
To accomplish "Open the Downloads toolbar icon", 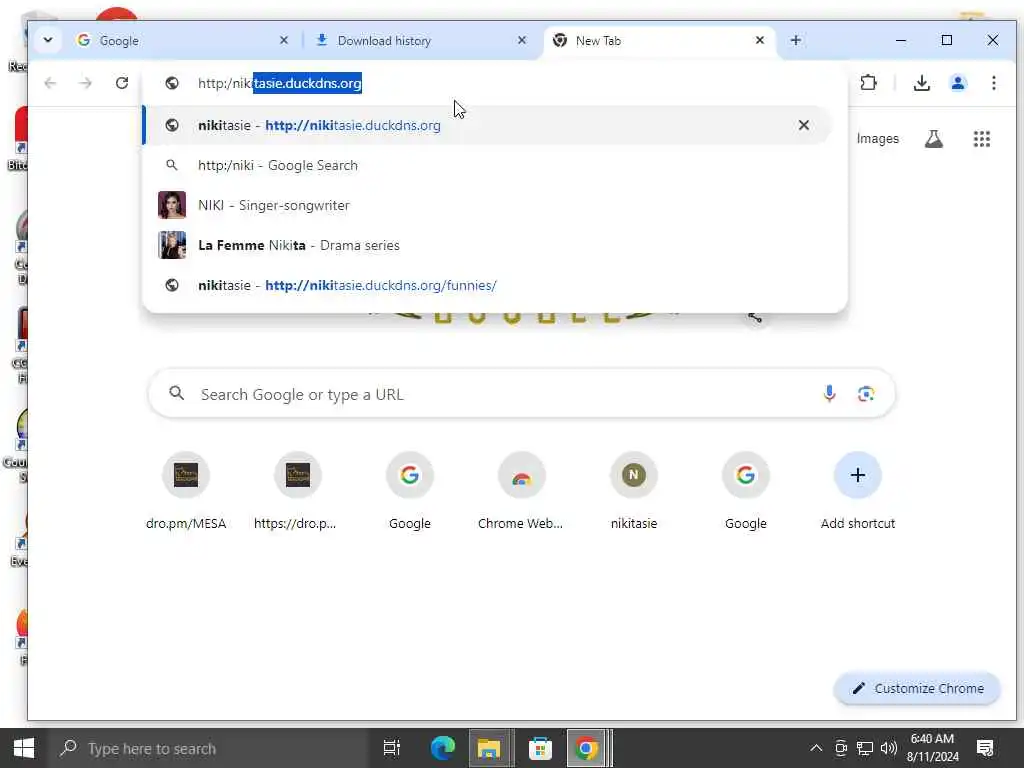I will pyautogui.click(x=921, y=83).
